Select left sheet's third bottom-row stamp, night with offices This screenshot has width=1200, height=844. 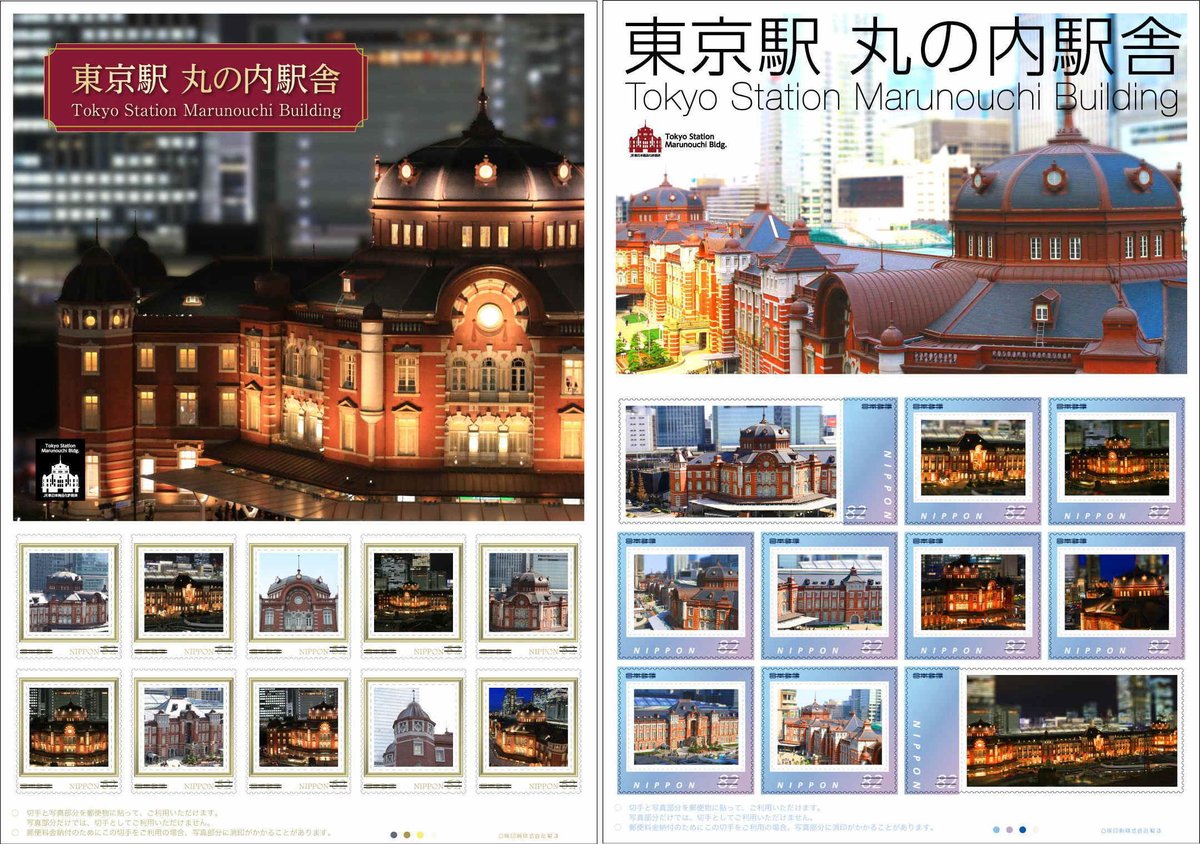[x=299, y=733]
